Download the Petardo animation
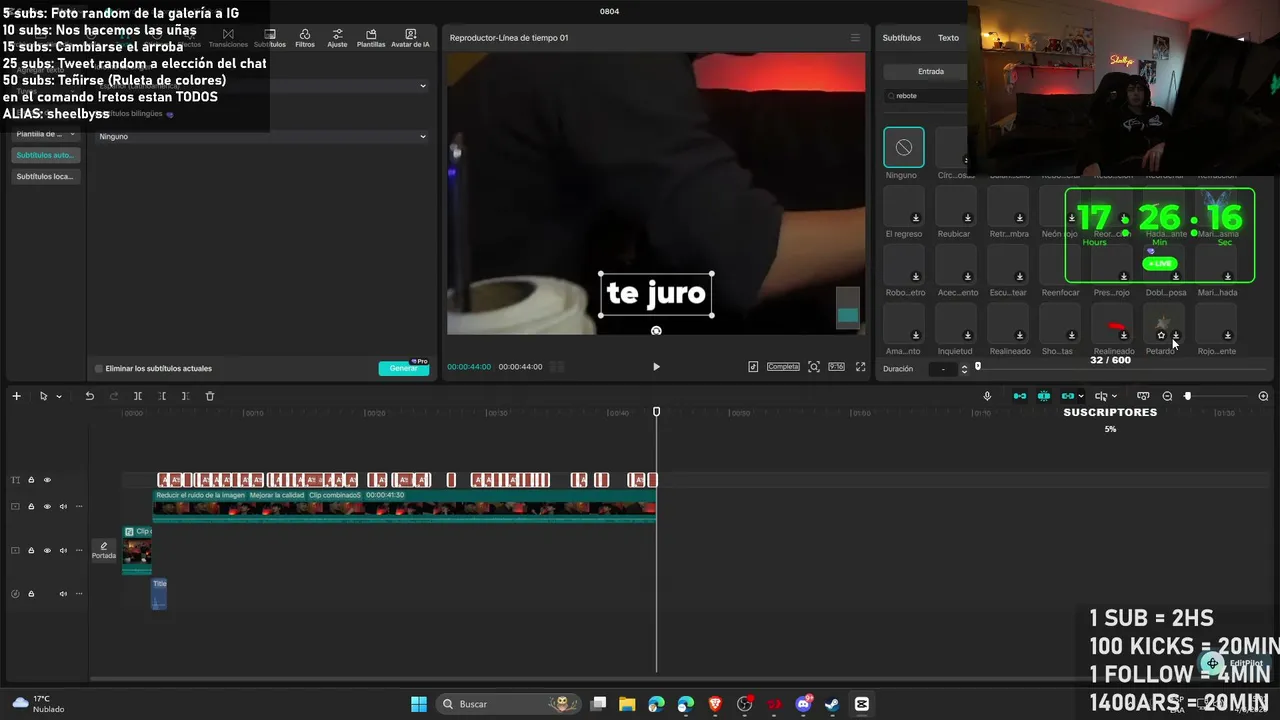Image resolution: width=1280 pixels, height=720 pixels. coord(1175,335)
